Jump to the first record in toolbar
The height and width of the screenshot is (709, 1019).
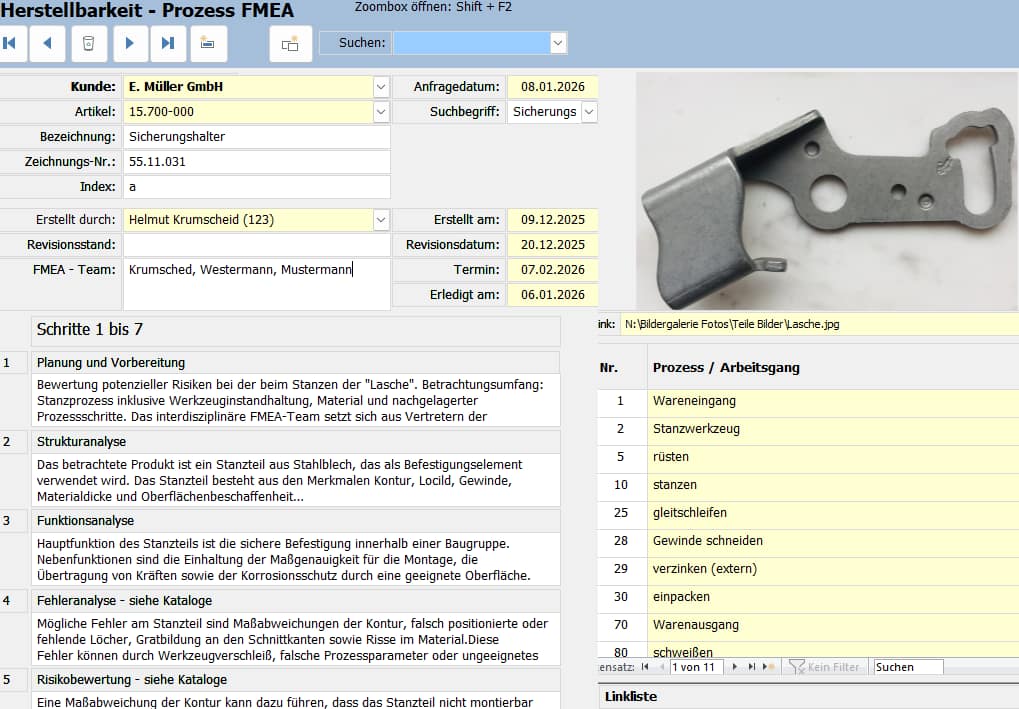coord(10,43)
